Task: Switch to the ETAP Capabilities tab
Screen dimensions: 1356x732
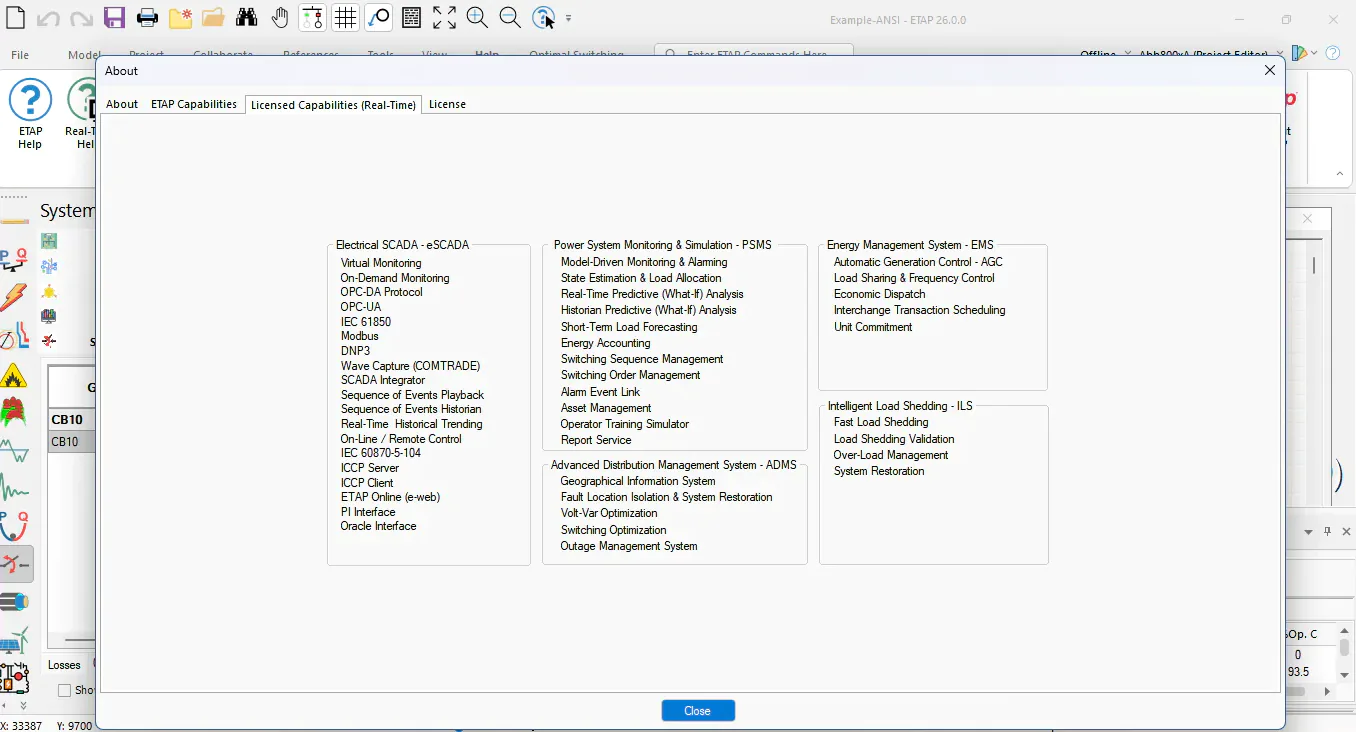Action: click(x=194, y=104)
